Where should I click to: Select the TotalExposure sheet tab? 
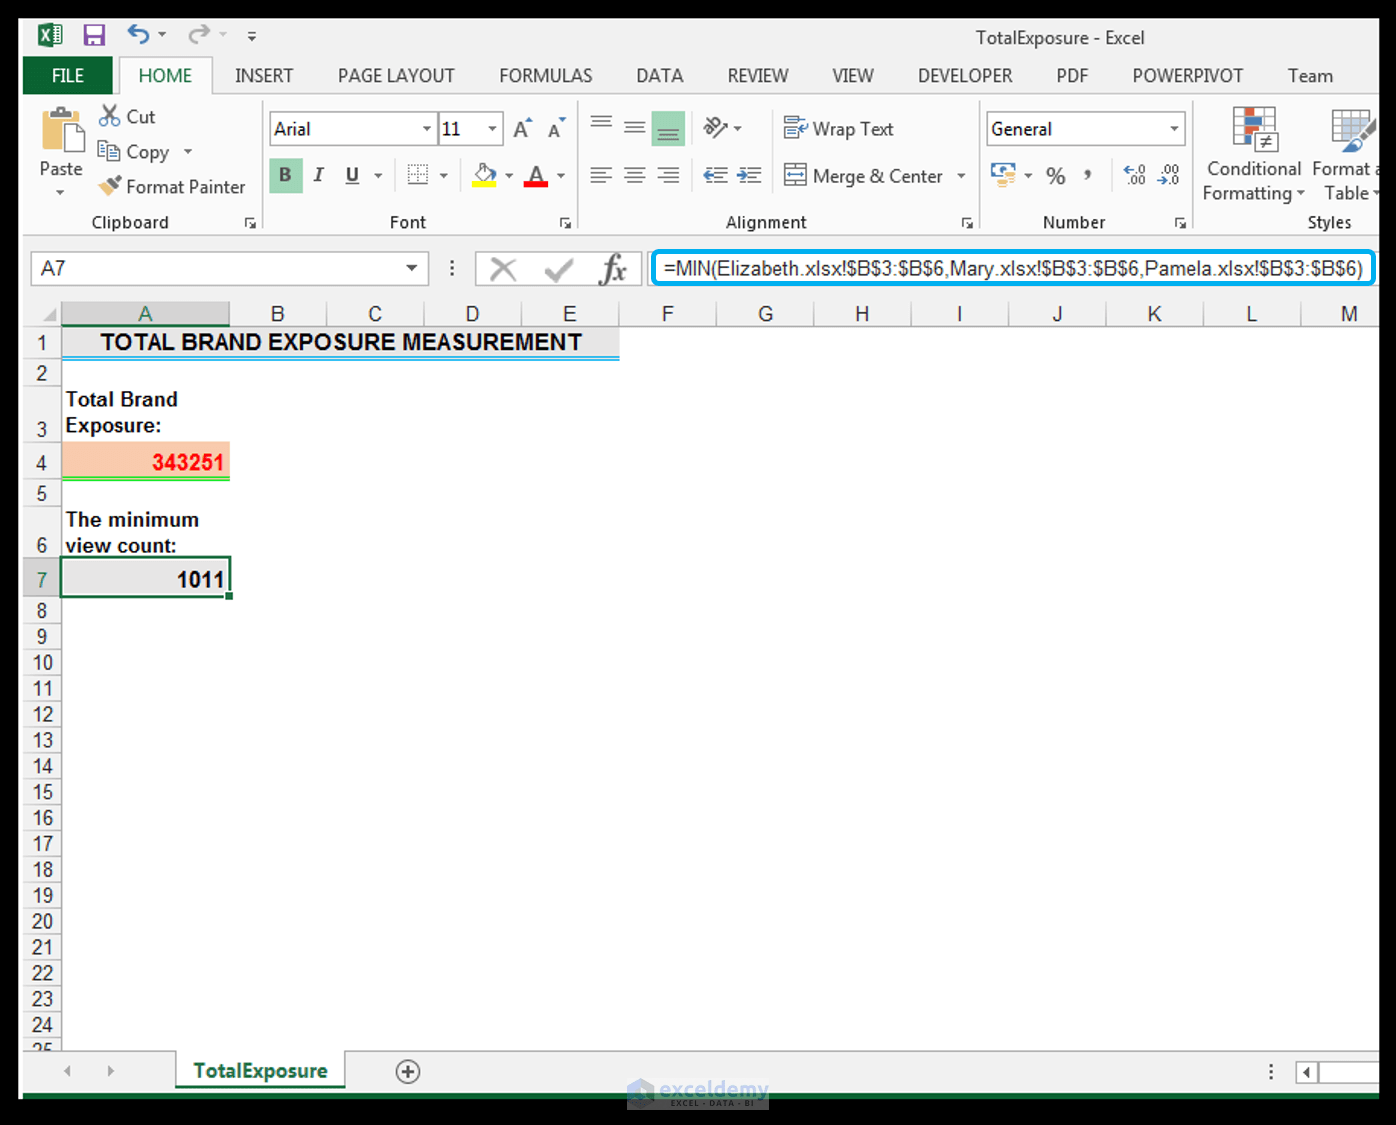click(259, 1070)
